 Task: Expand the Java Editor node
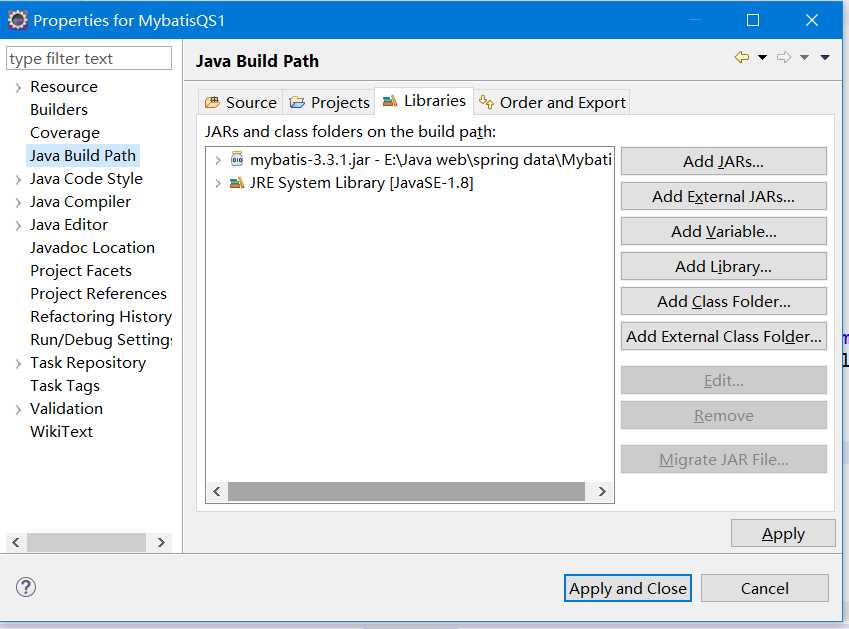[x=18, y=226]
